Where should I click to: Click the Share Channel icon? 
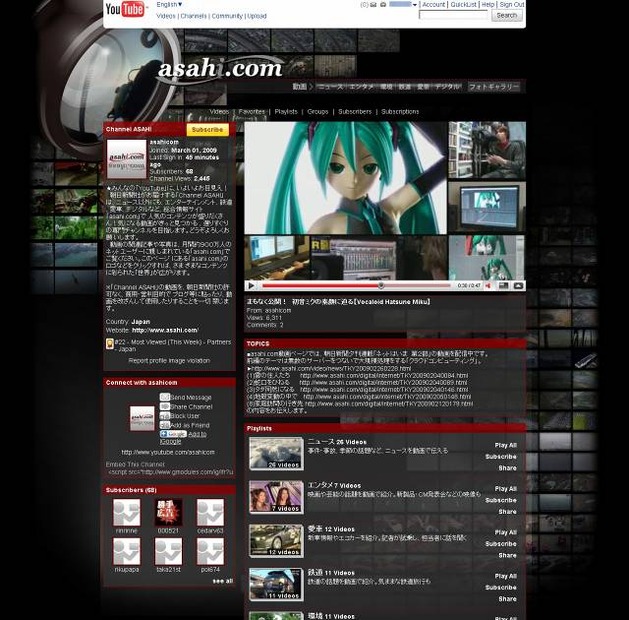[x=164, y=406]
